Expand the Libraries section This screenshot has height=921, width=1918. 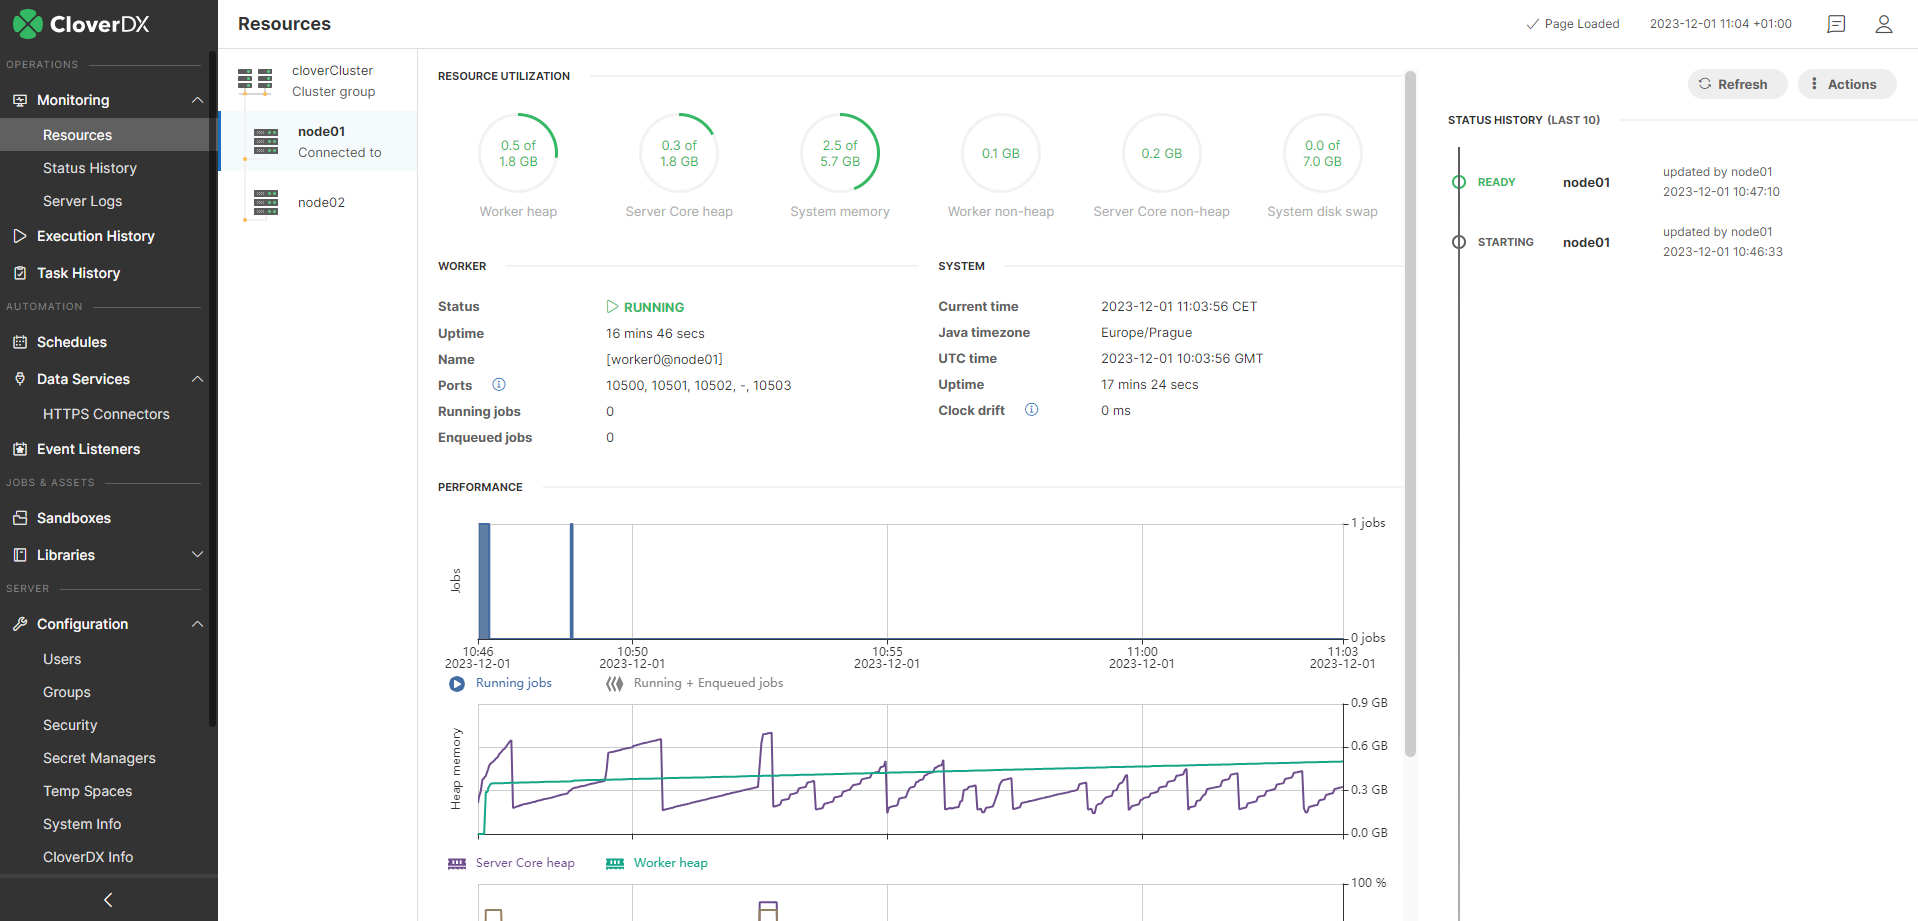click(x=197, y=555)
